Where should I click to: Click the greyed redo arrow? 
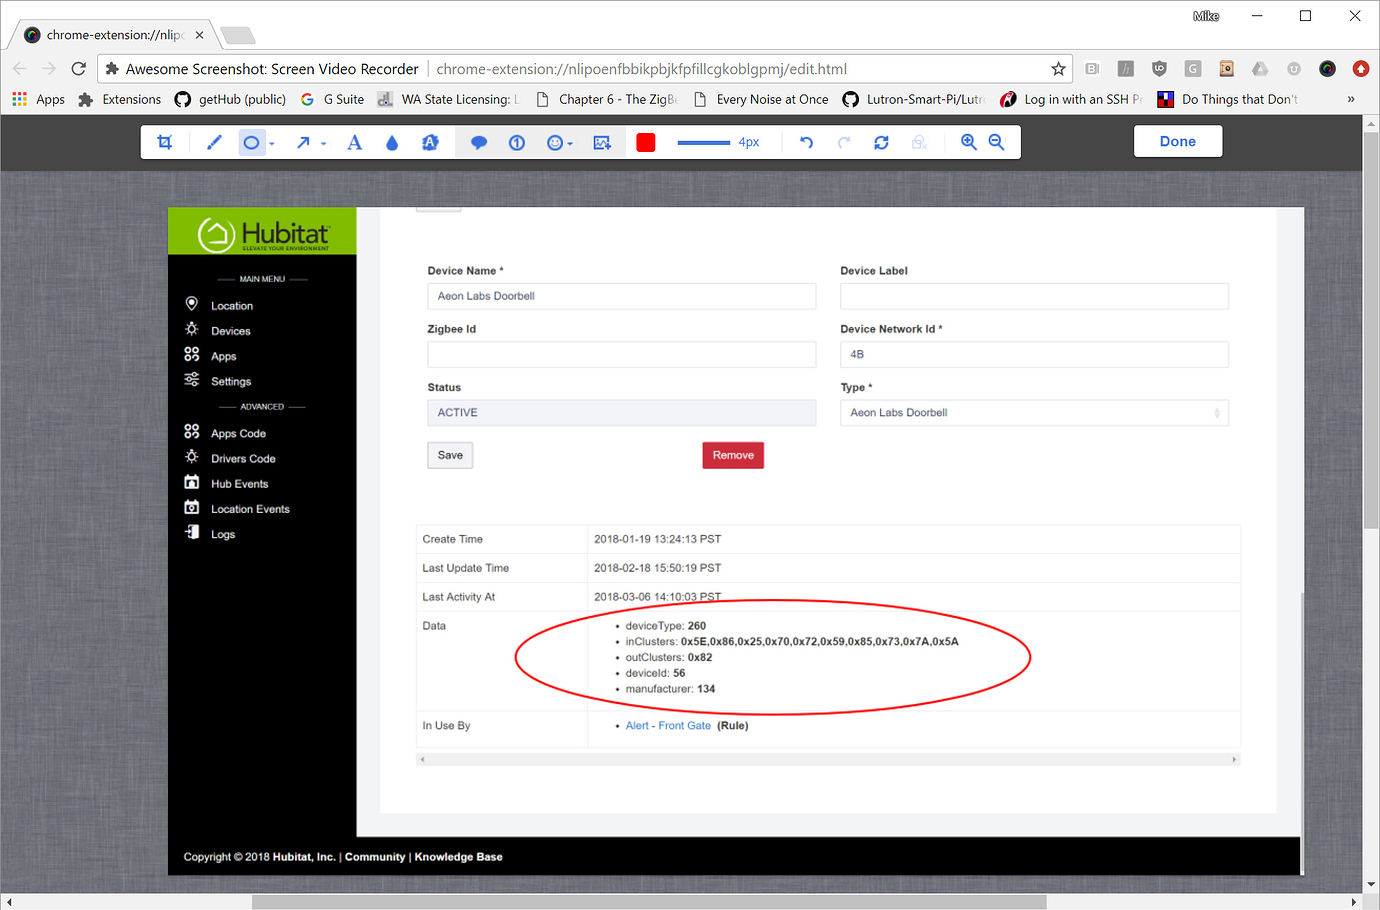click(844, 142)
